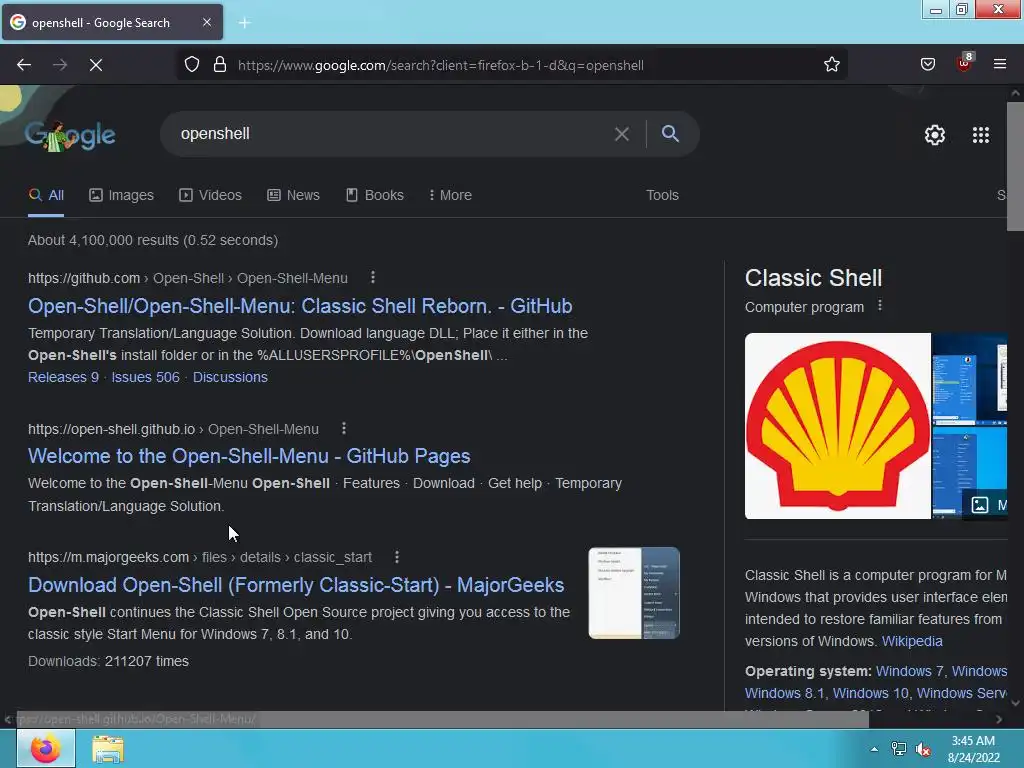Switch to the Videos tab
1024x768 pixels.
pos(210,195)
